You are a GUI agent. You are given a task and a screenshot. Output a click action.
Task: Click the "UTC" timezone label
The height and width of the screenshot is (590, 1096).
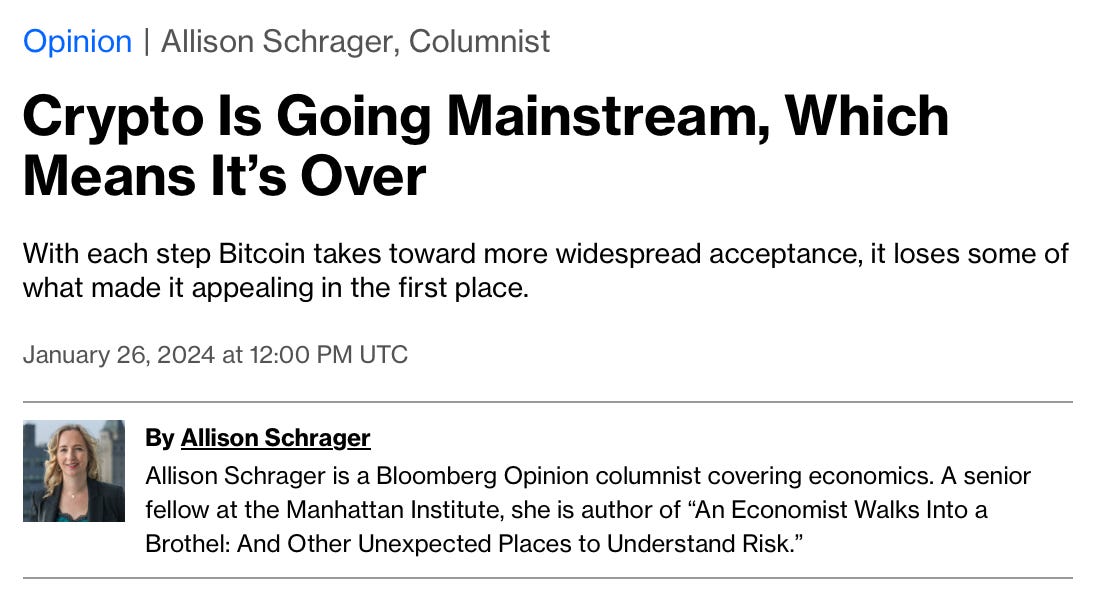(x=382, y=355)
